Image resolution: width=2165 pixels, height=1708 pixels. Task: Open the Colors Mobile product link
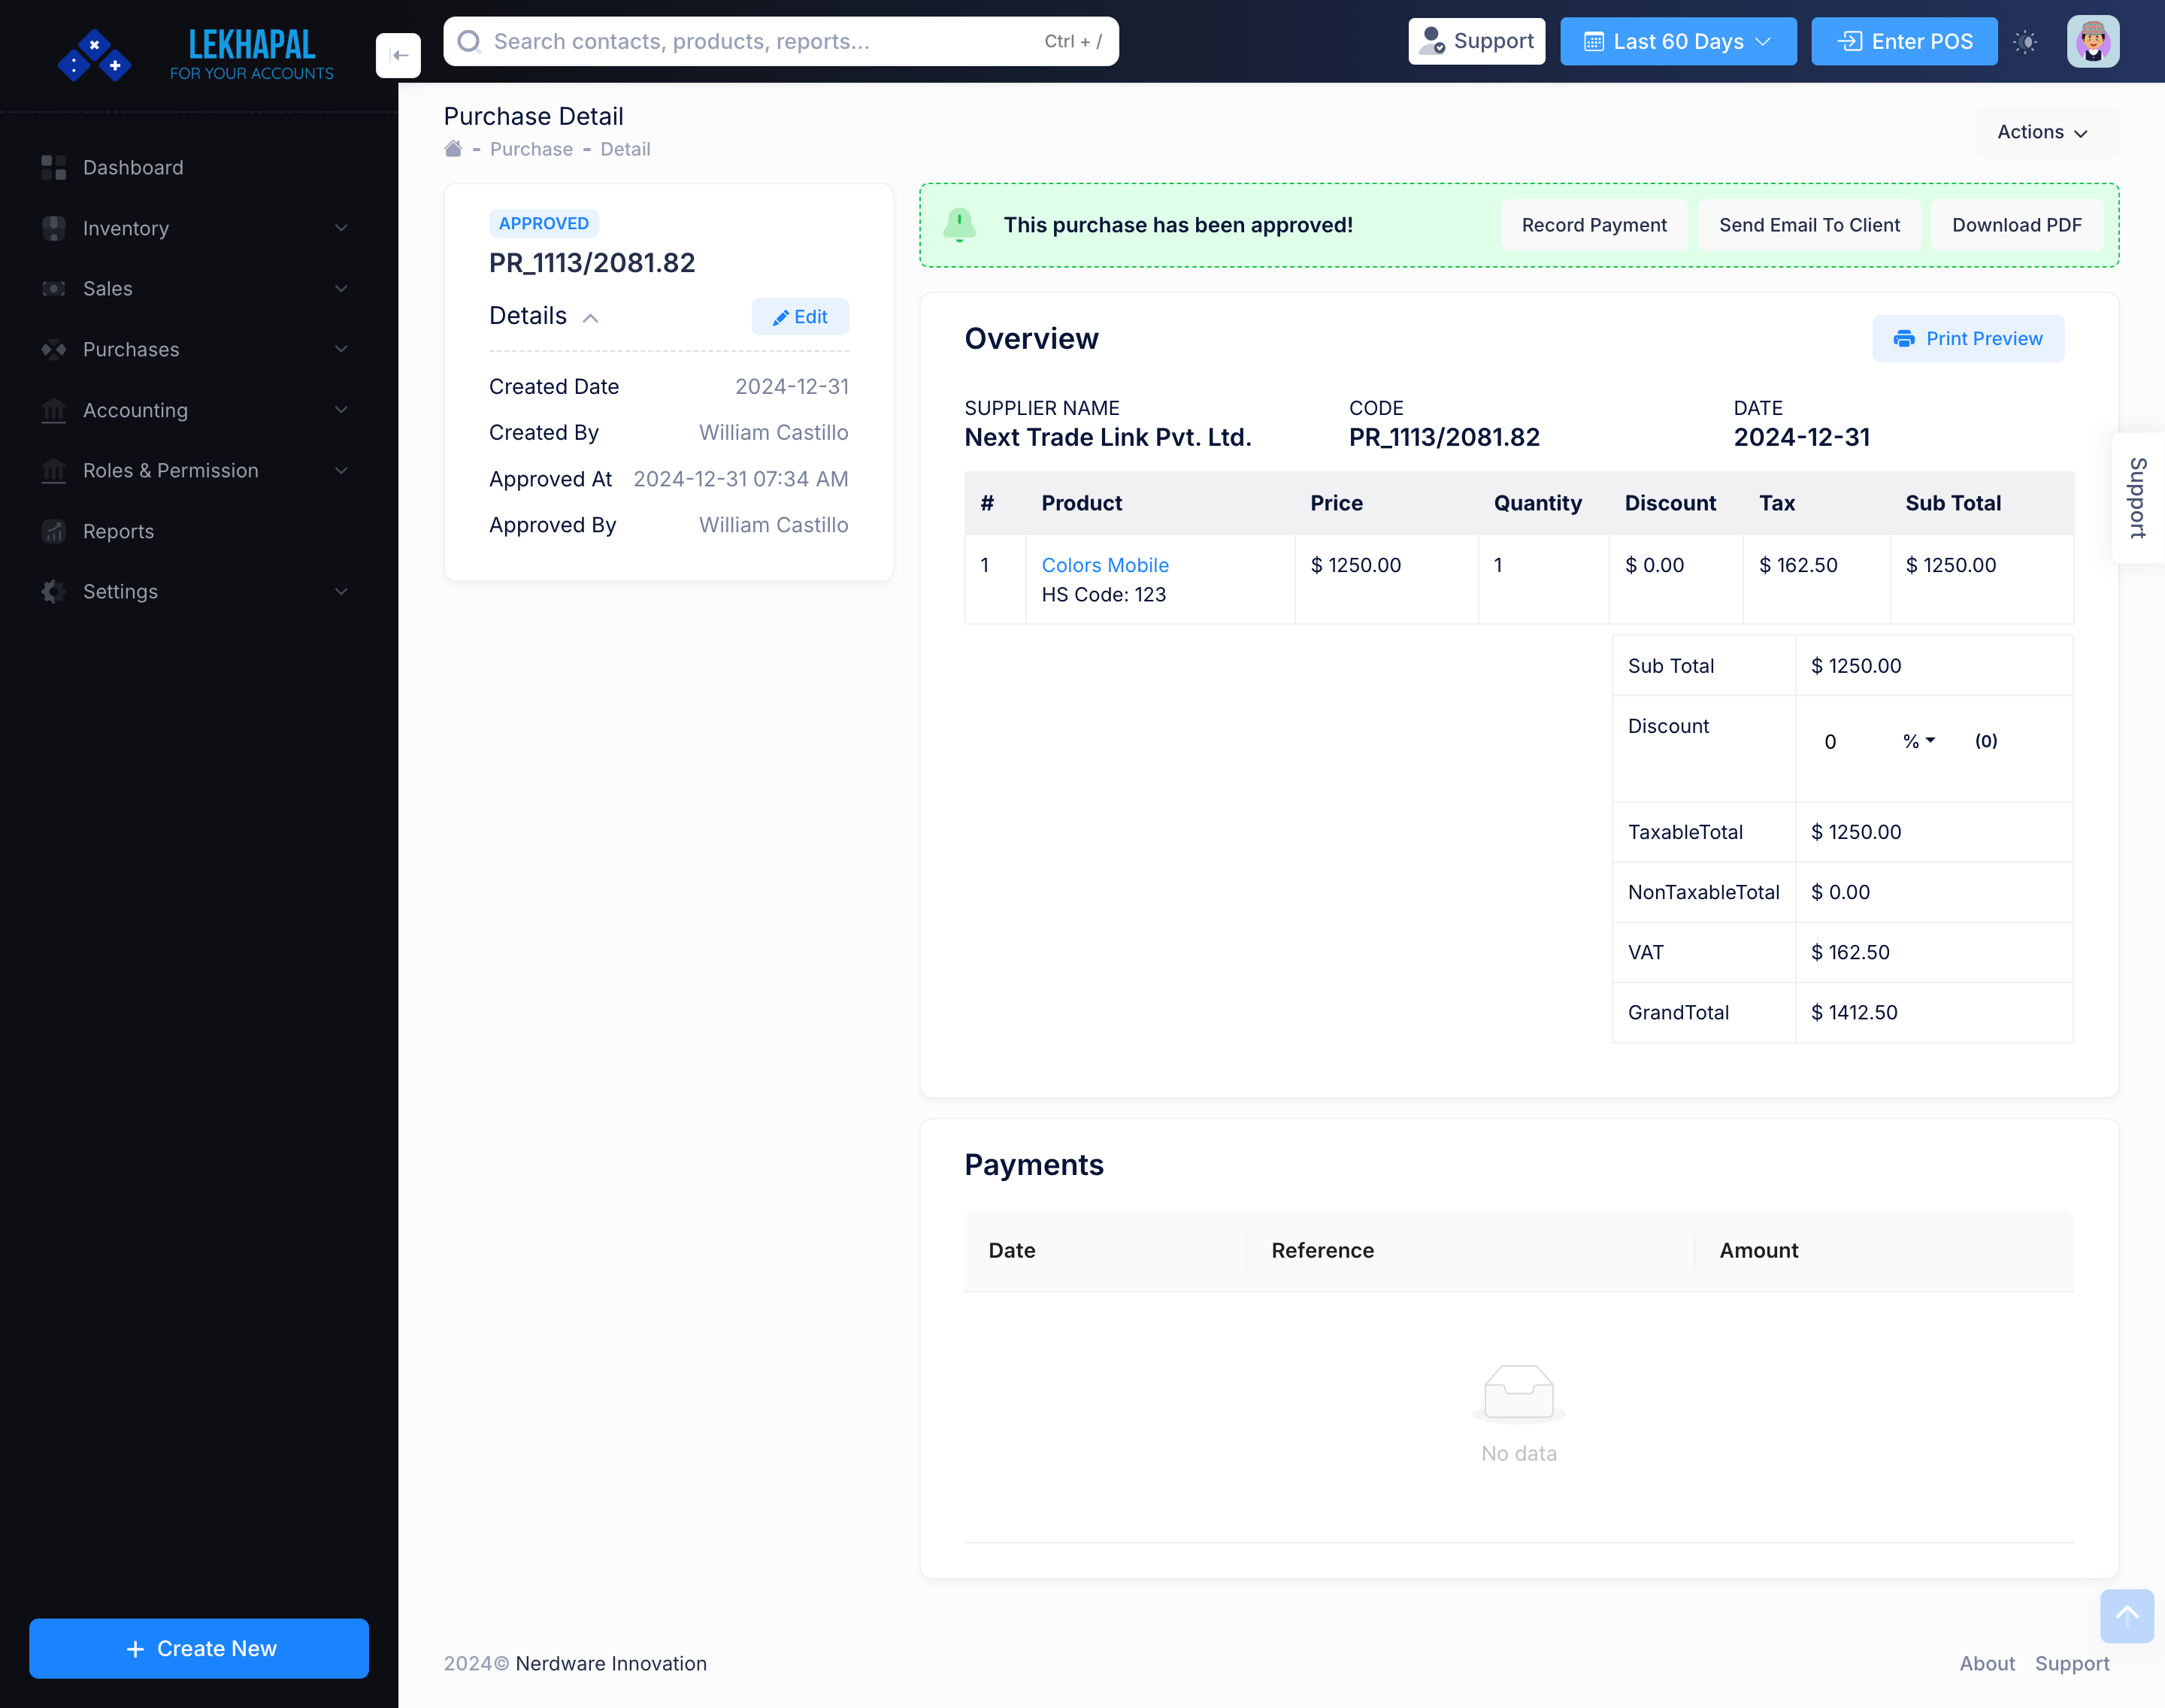click(x=1104, y=565)
